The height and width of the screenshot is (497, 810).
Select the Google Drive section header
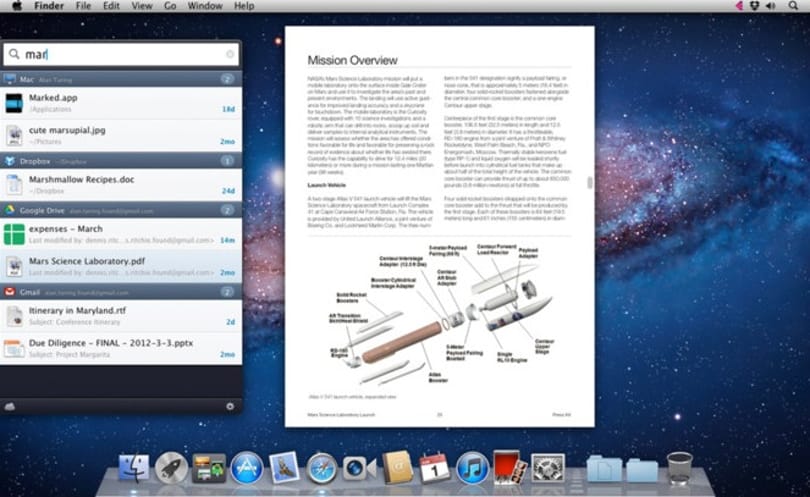[x=121, y=210]
